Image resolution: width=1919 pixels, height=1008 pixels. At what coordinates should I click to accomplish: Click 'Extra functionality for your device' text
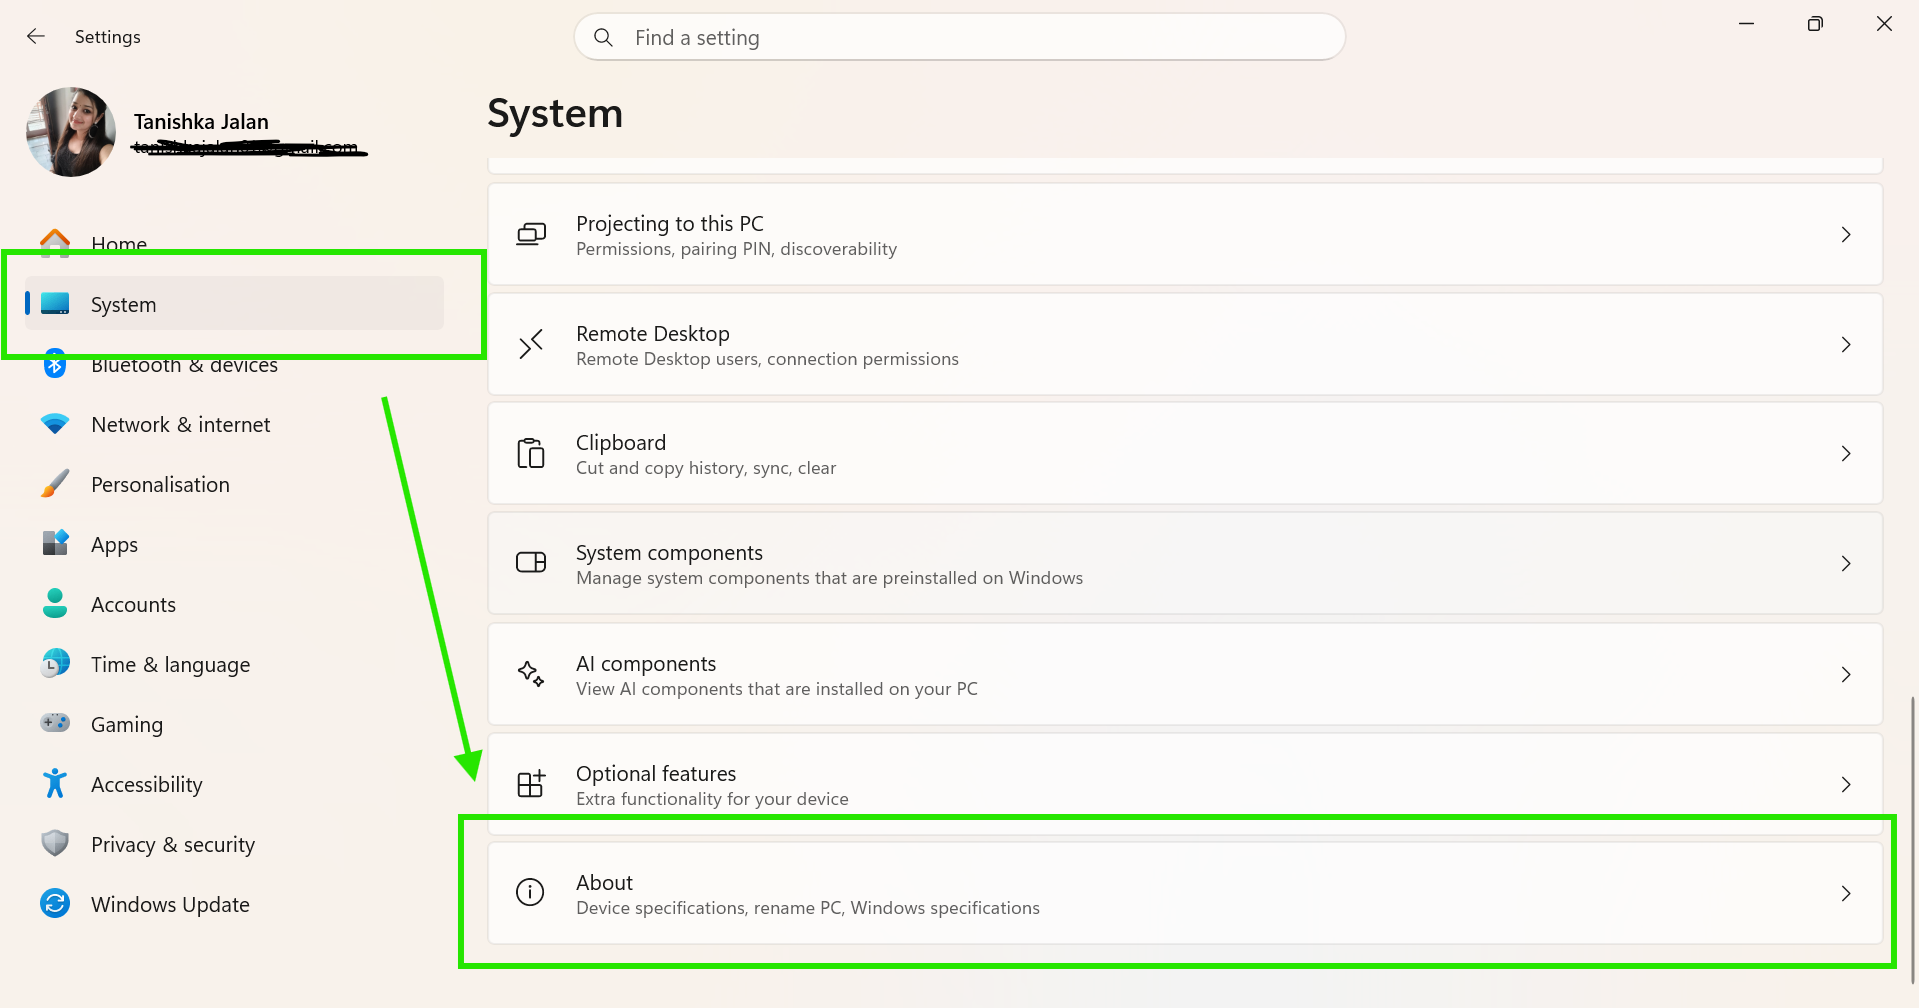coord(712,799)
